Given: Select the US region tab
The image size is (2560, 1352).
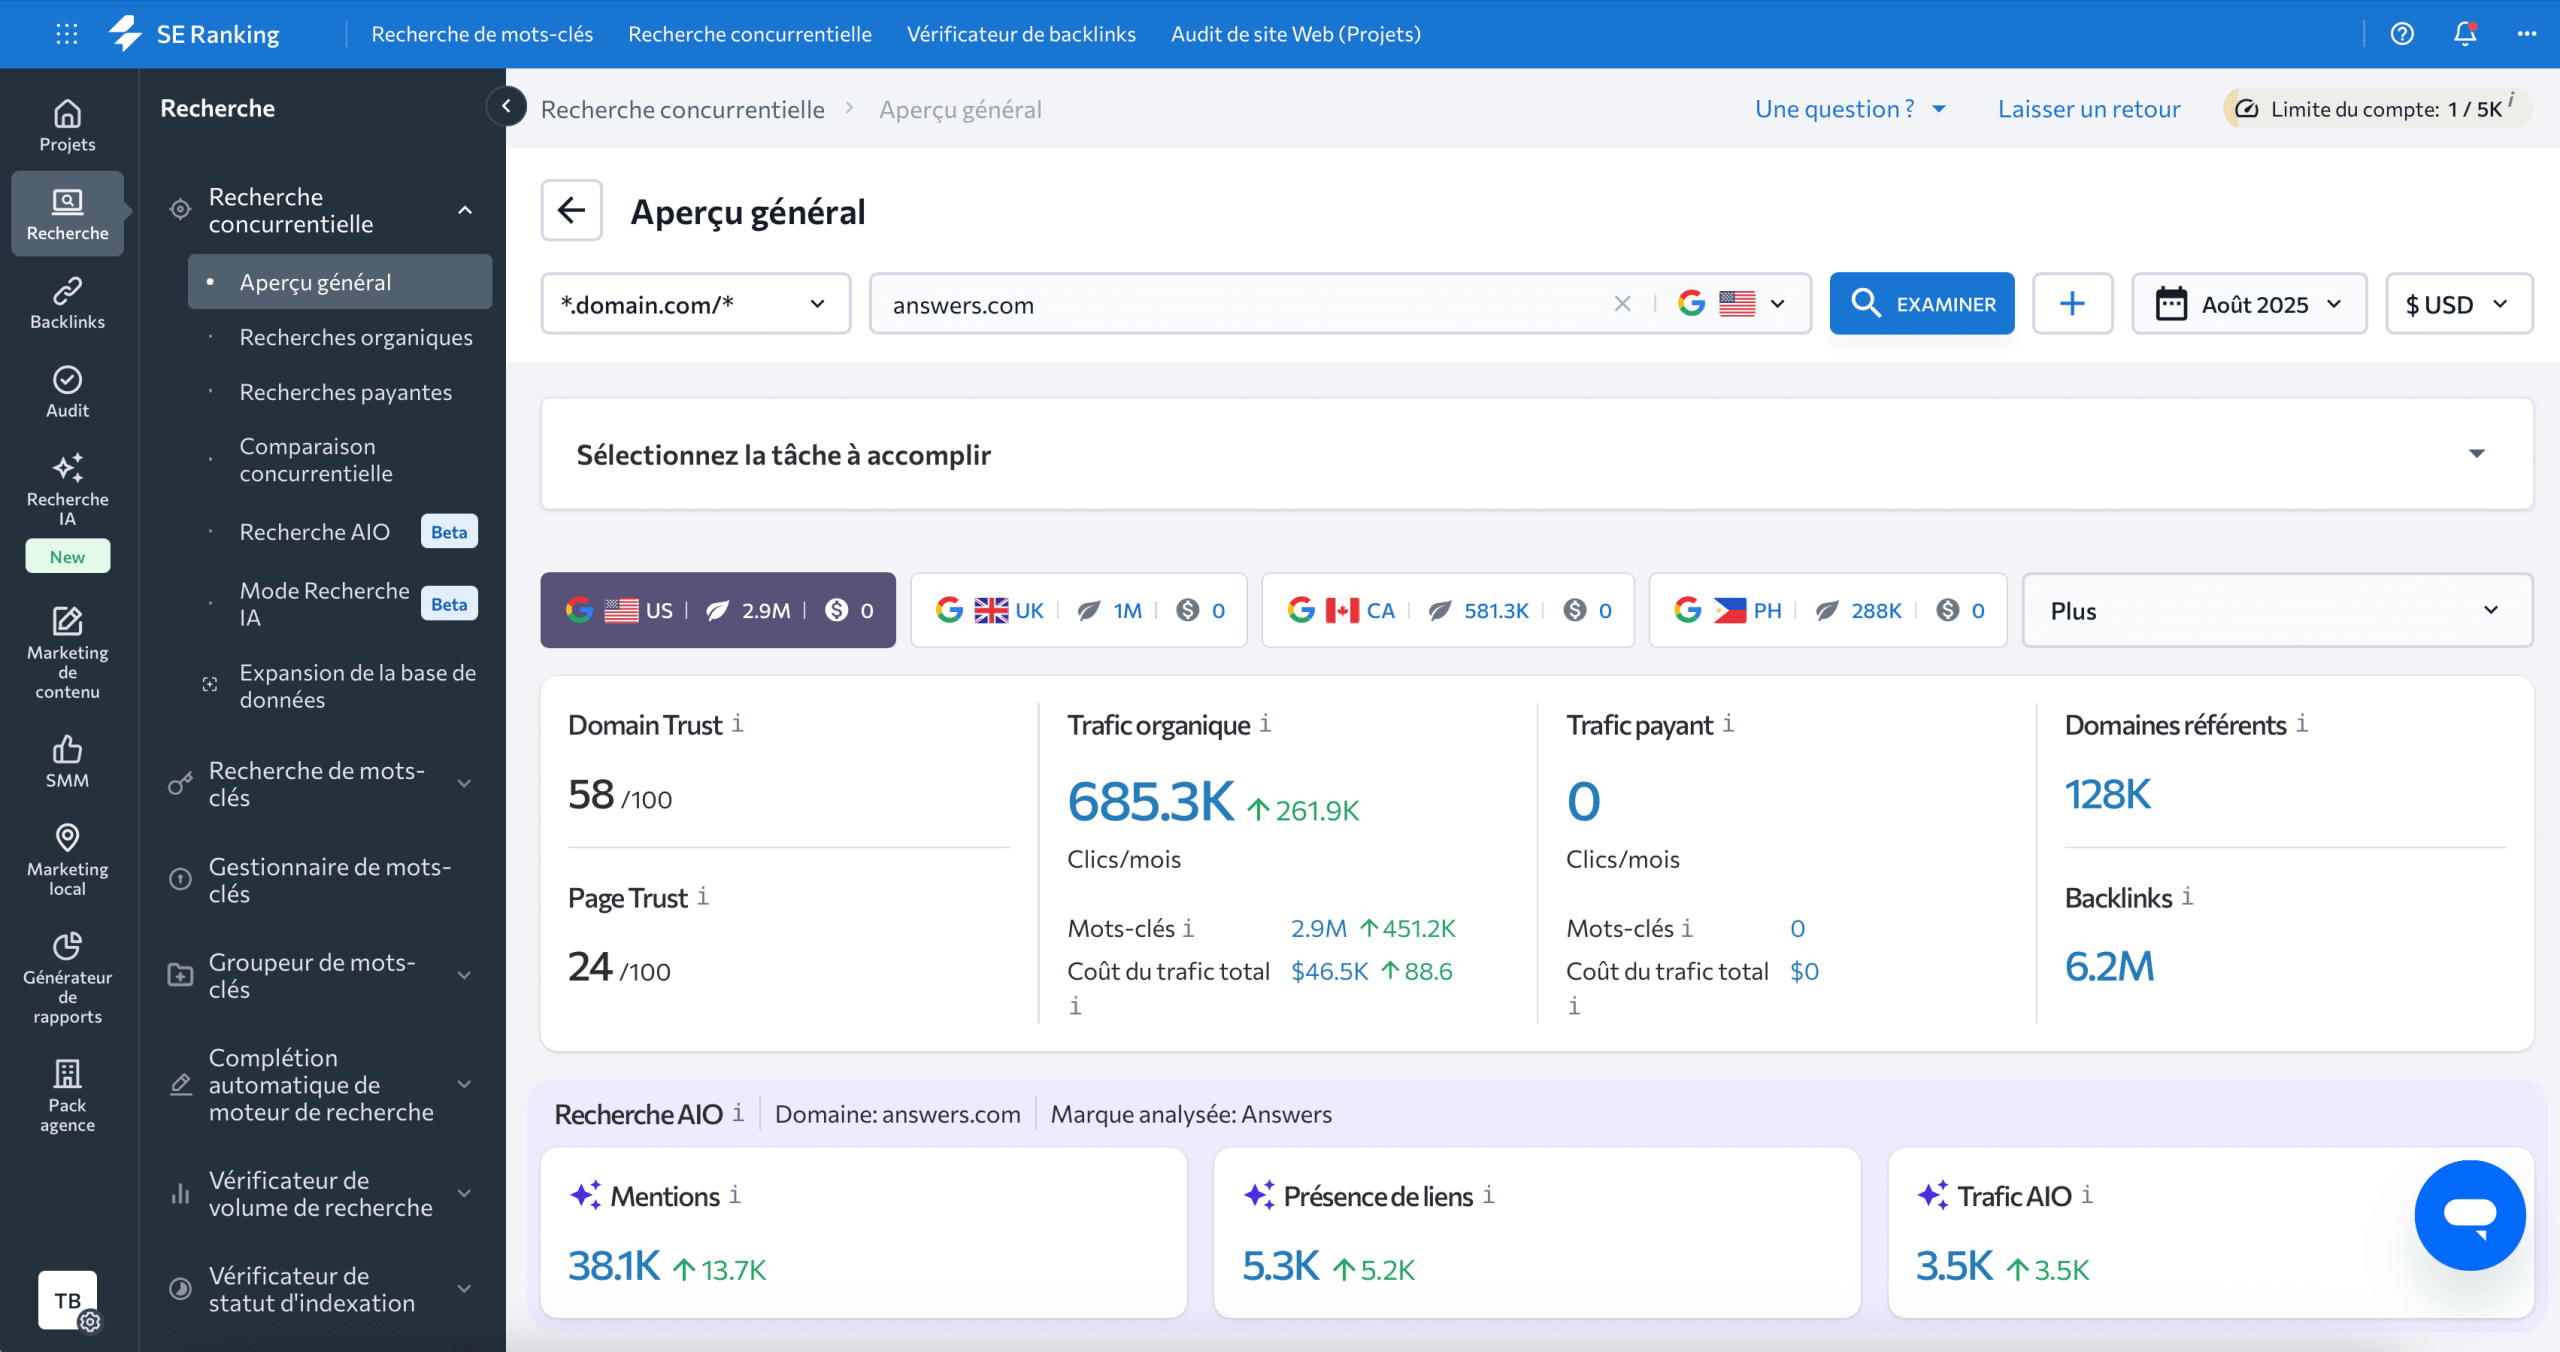Looking at the screenshot, I should [718, 610].
